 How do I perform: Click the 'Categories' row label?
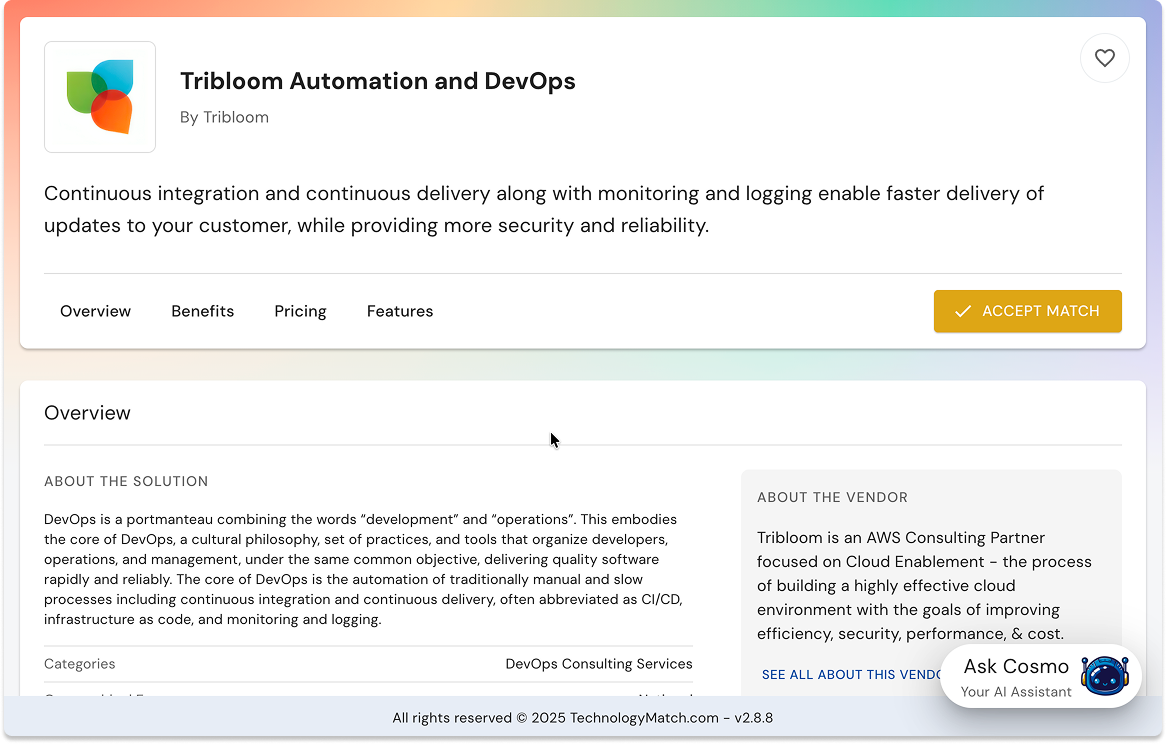click(80, 664)
